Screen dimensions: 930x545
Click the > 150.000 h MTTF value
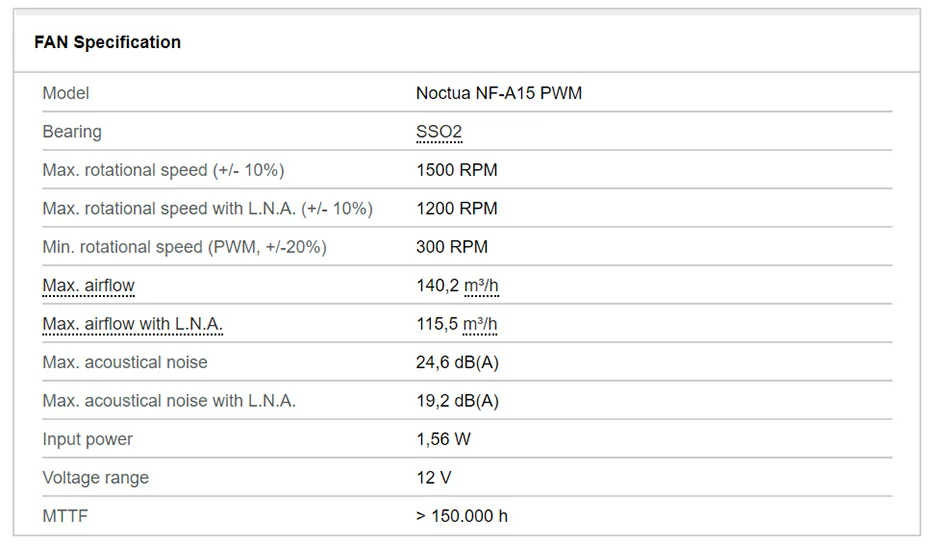tap(461, 516)
